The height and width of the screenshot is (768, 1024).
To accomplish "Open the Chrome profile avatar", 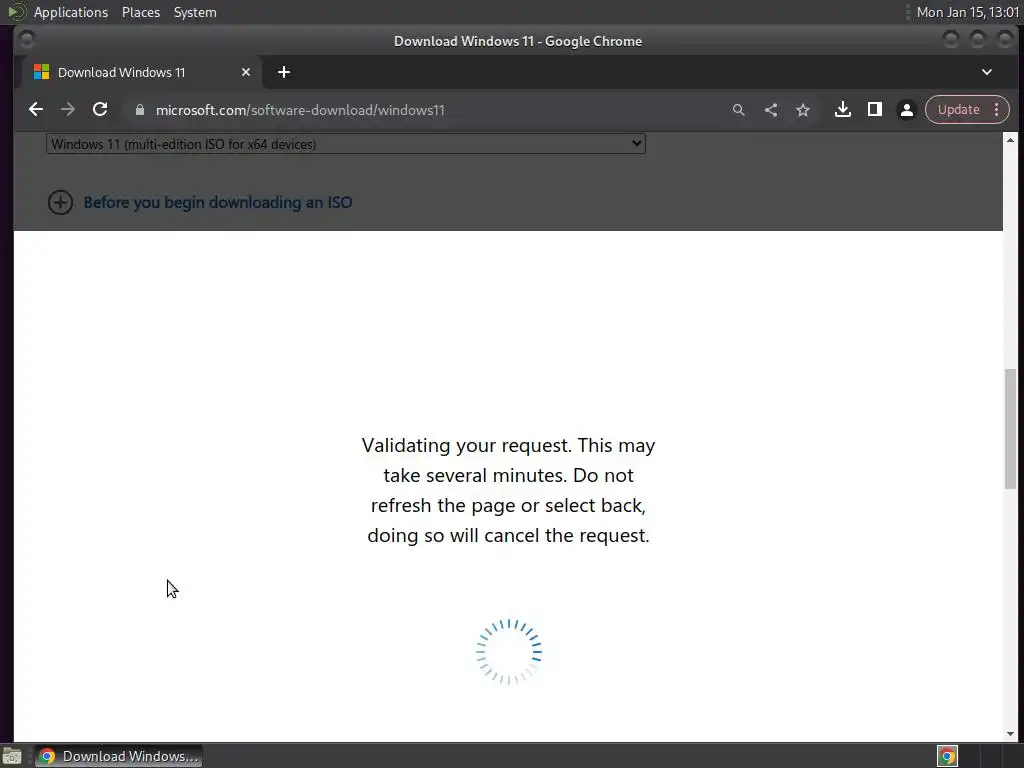I will pyautogui.click(x=906, y=110).
